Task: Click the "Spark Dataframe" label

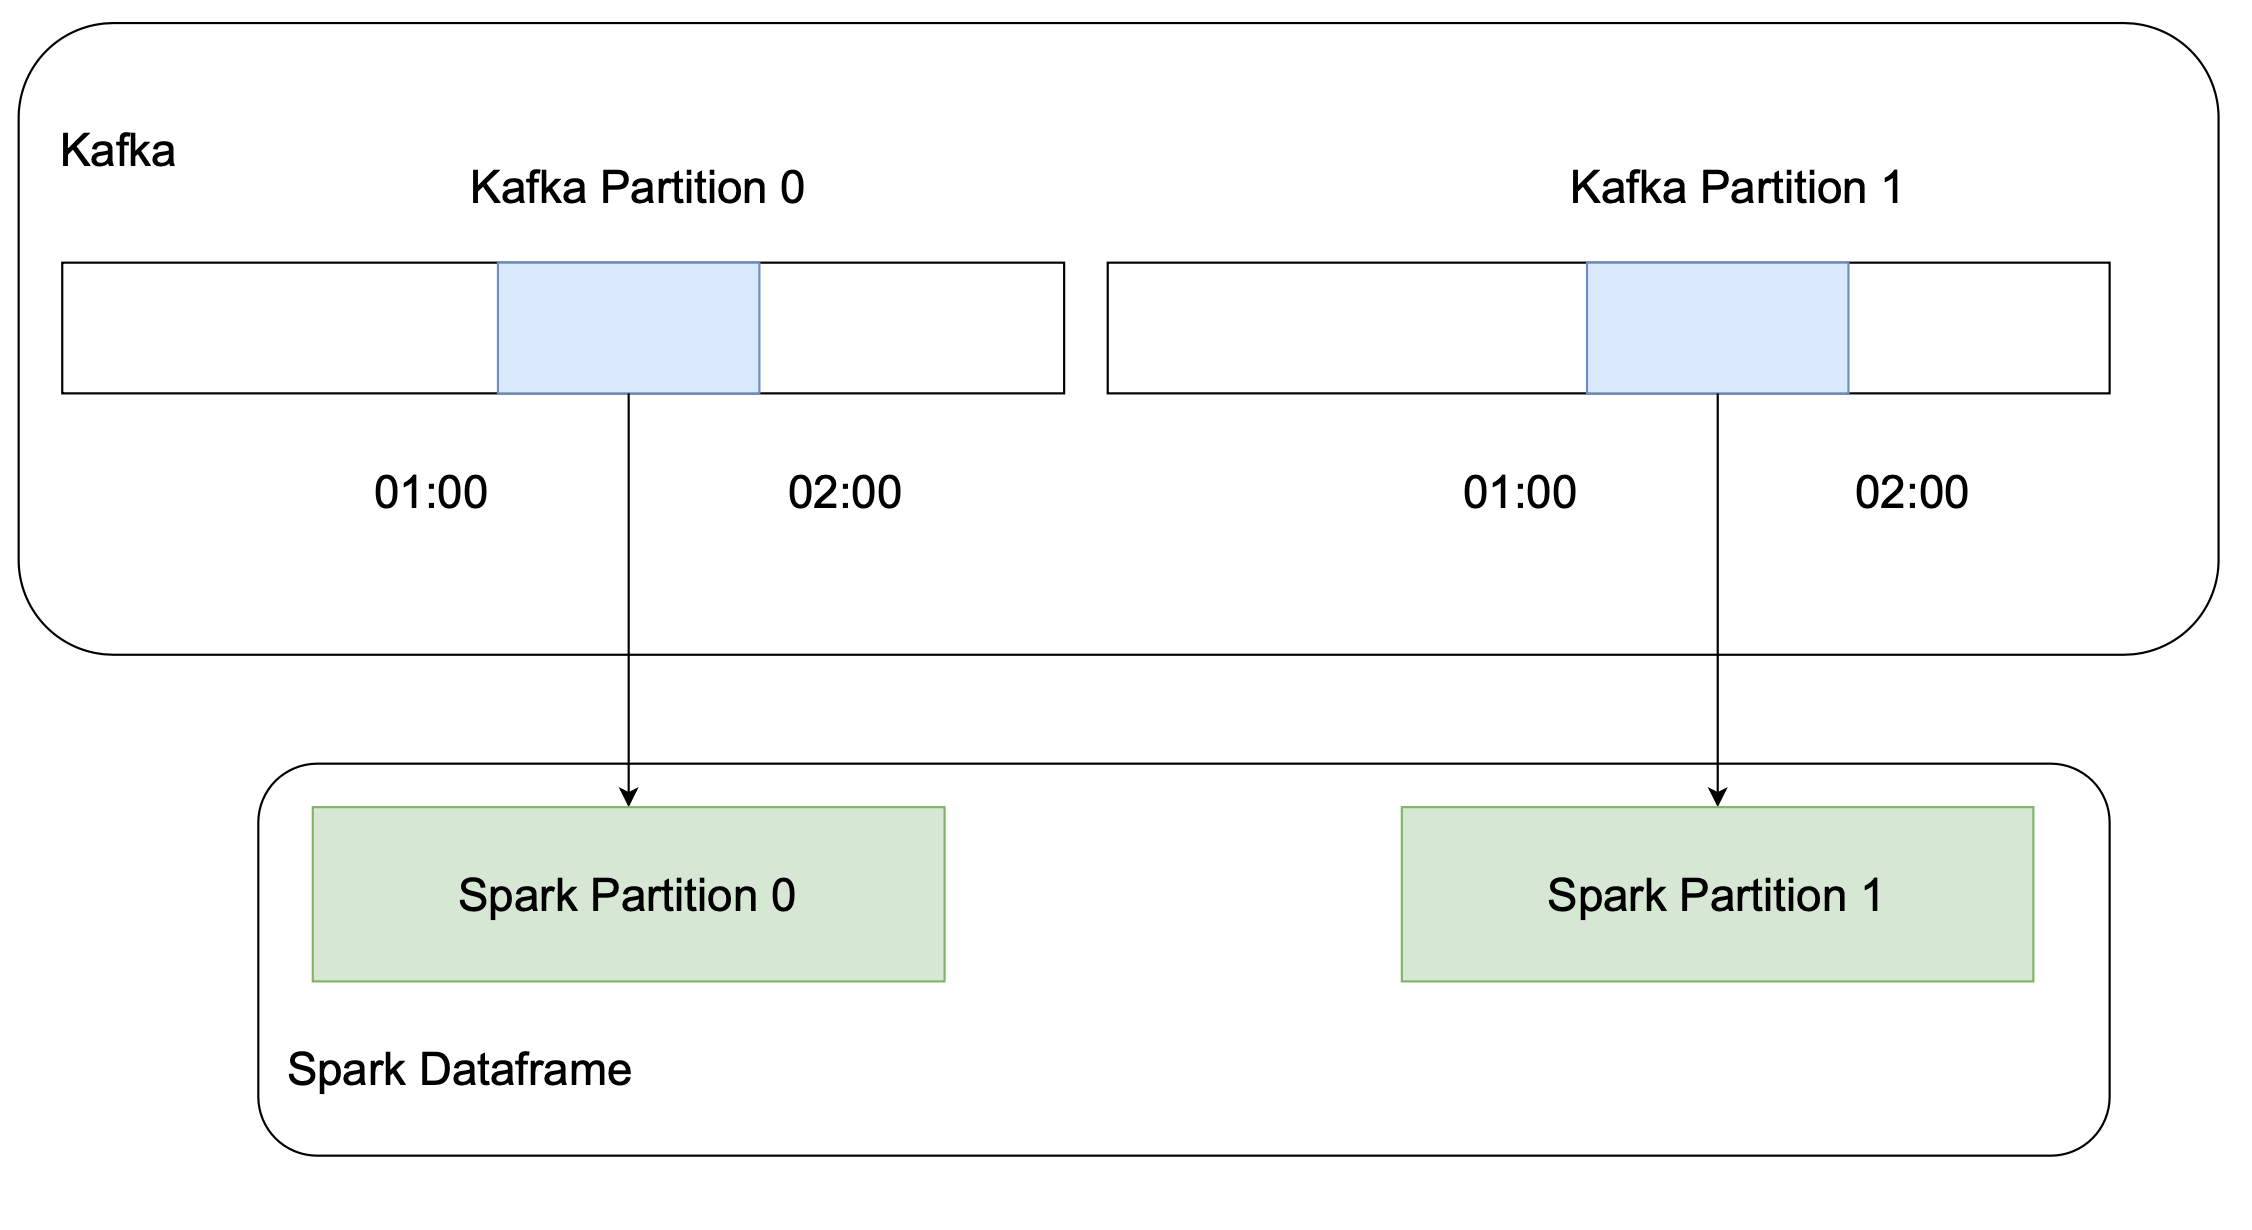Action: tap(459, 1070)
